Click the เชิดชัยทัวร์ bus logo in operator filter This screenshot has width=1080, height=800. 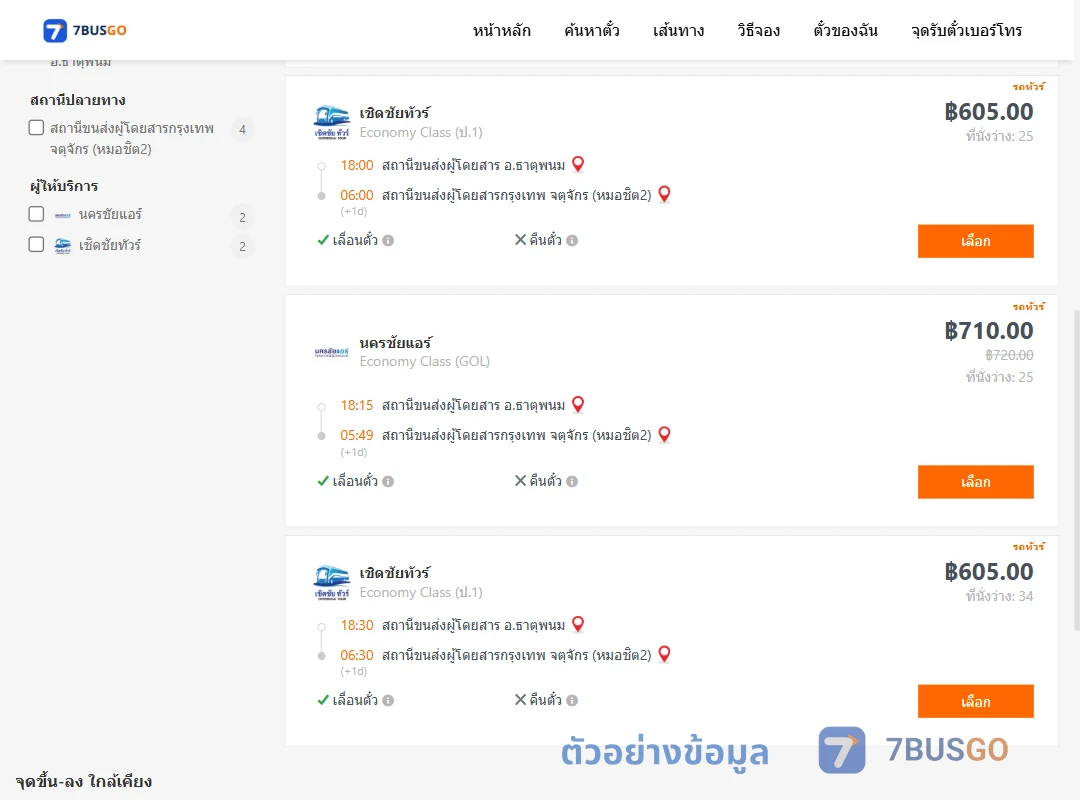(x=63, y=245)
